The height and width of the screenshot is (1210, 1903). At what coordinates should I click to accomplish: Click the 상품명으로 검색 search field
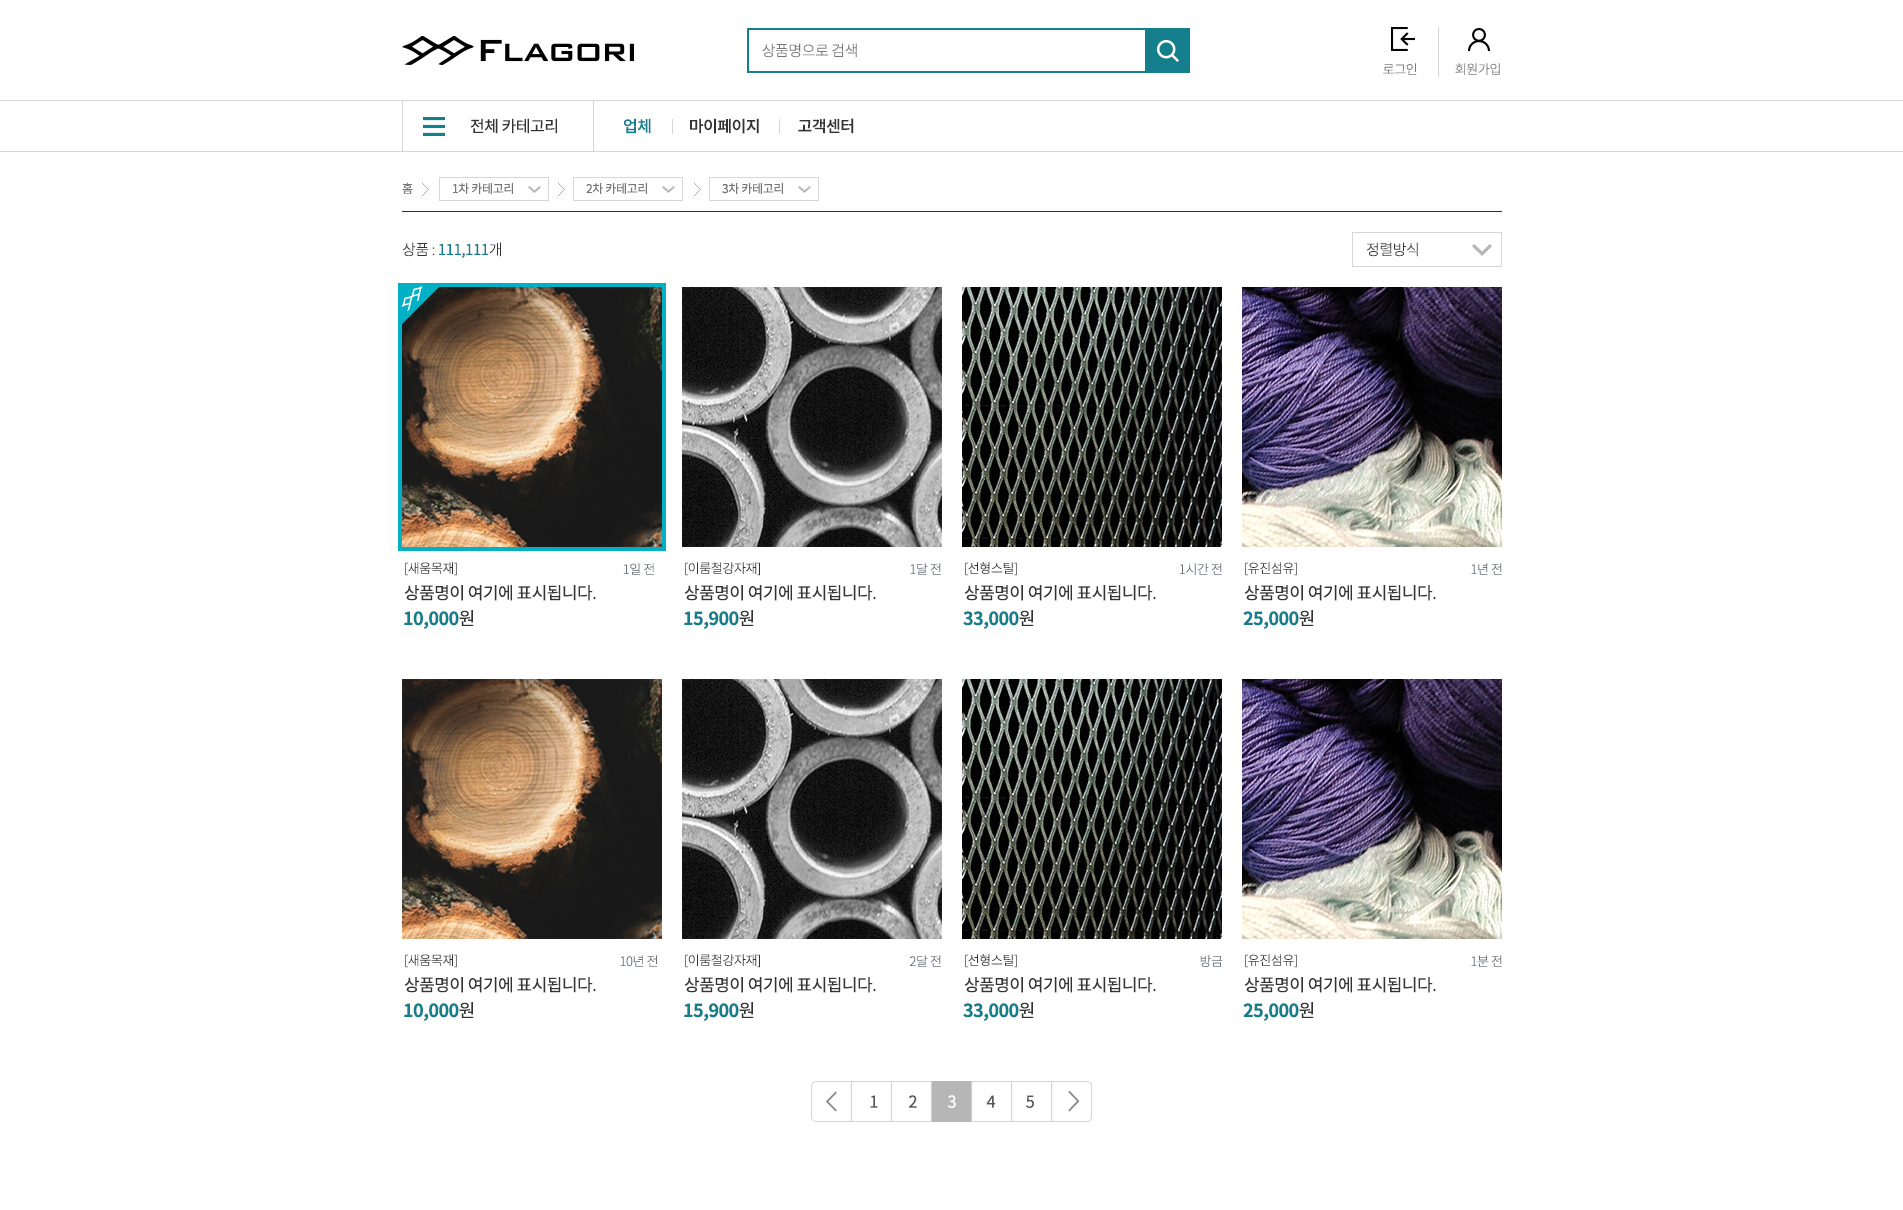(946, 50)
